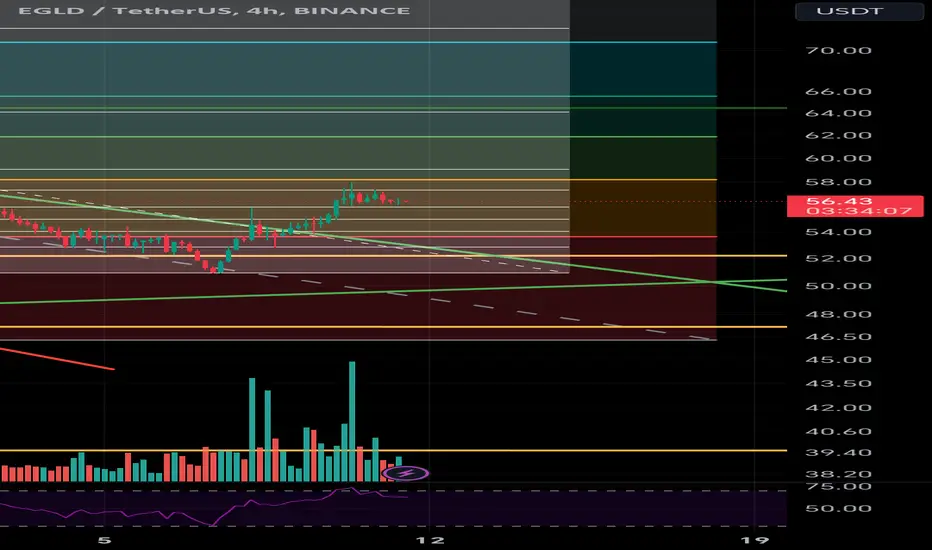The width and height of the screenshot is (932, 550).
Task: Click date 12 on the time axis
Action: point(430,540)
